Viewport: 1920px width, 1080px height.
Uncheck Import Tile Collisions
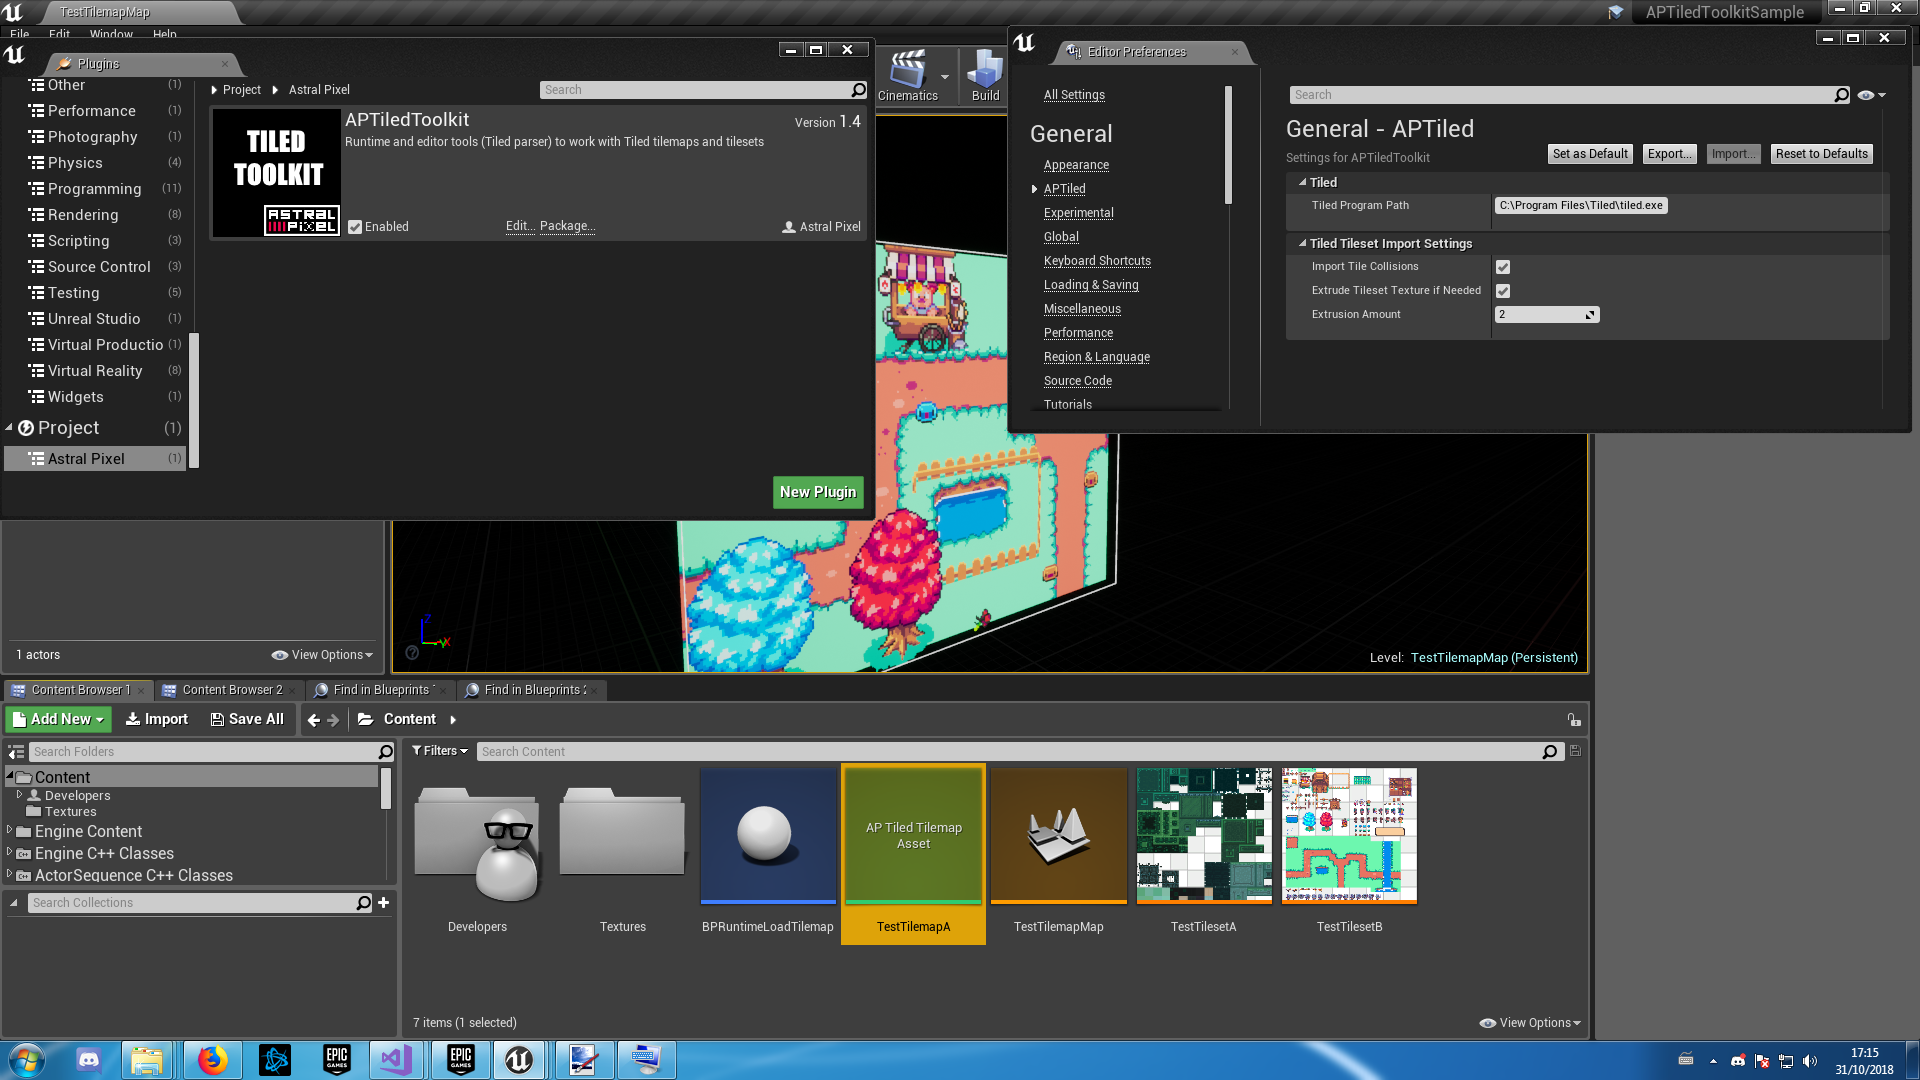click(x=1503, y=266)
